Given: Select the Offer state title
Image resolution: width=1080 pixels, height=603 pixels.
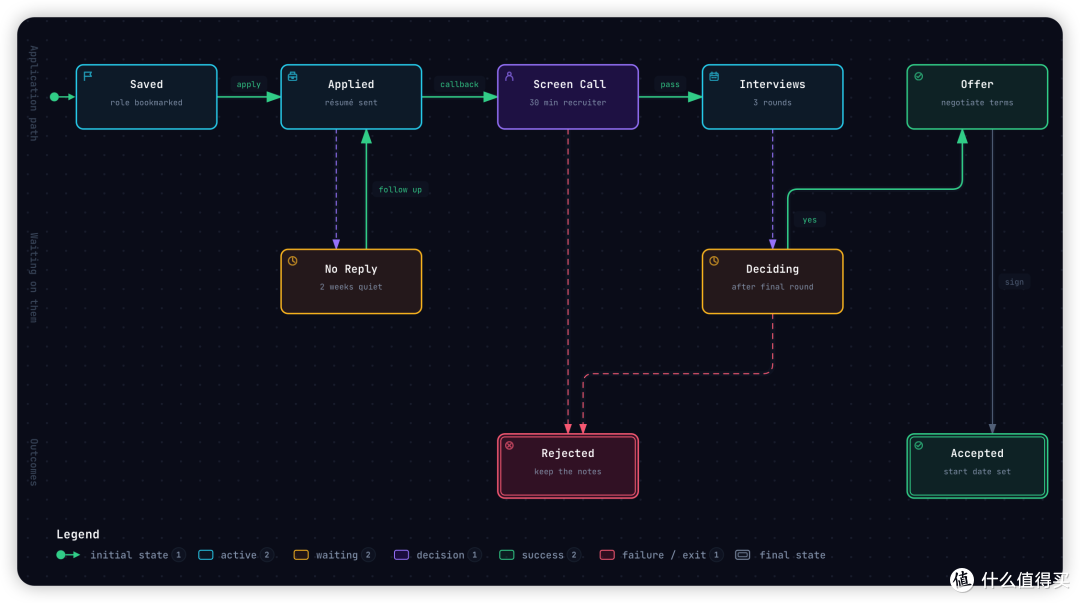Looking at the screenshot, I should click(977, 84).
